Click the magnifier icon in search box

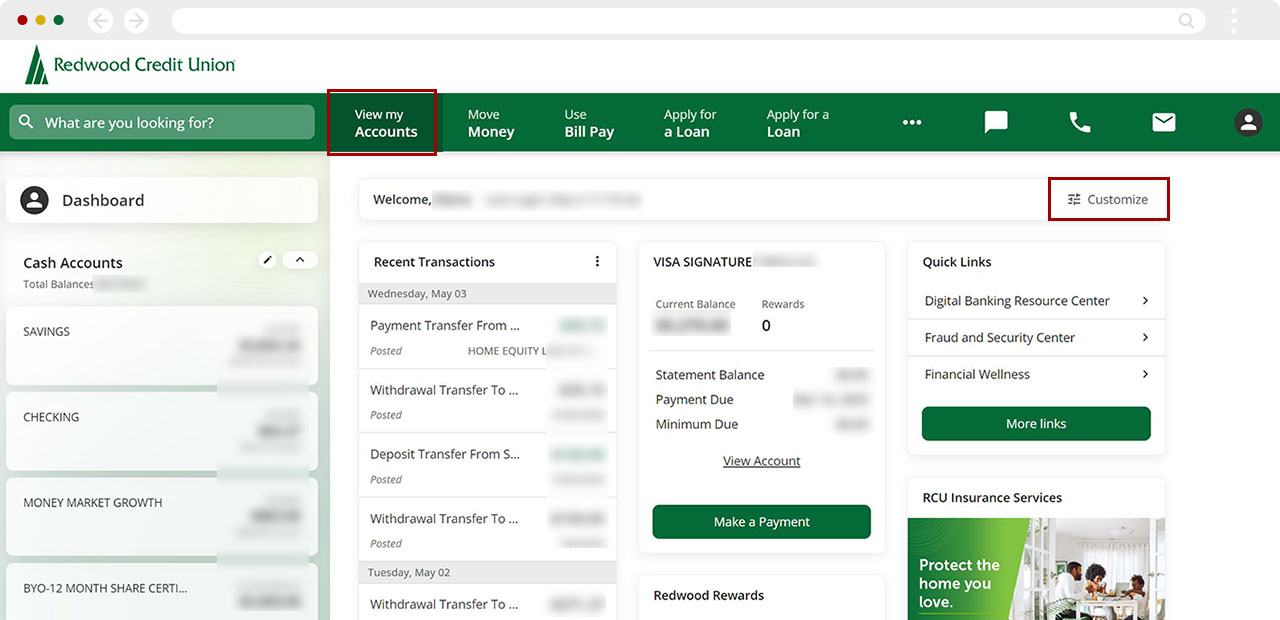[27, 122]
